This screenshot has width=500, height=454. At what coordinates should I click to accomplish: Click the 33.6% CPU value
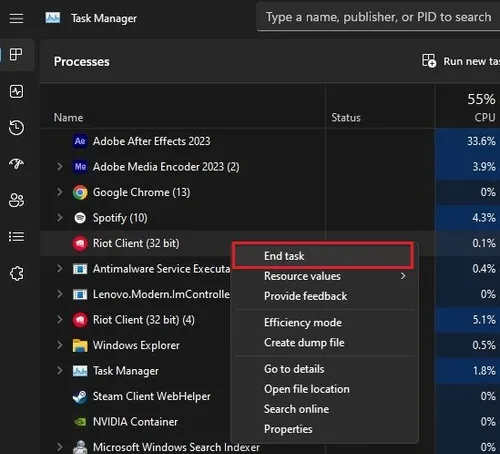tap(481, 141)
